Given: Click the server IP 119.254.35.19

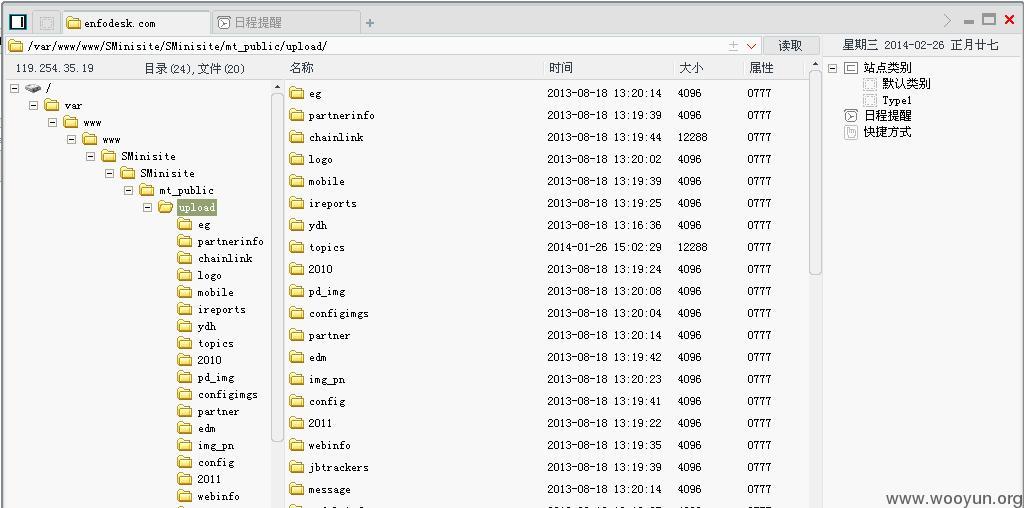Looking at the screenshot, I should (x=54, y=69).
